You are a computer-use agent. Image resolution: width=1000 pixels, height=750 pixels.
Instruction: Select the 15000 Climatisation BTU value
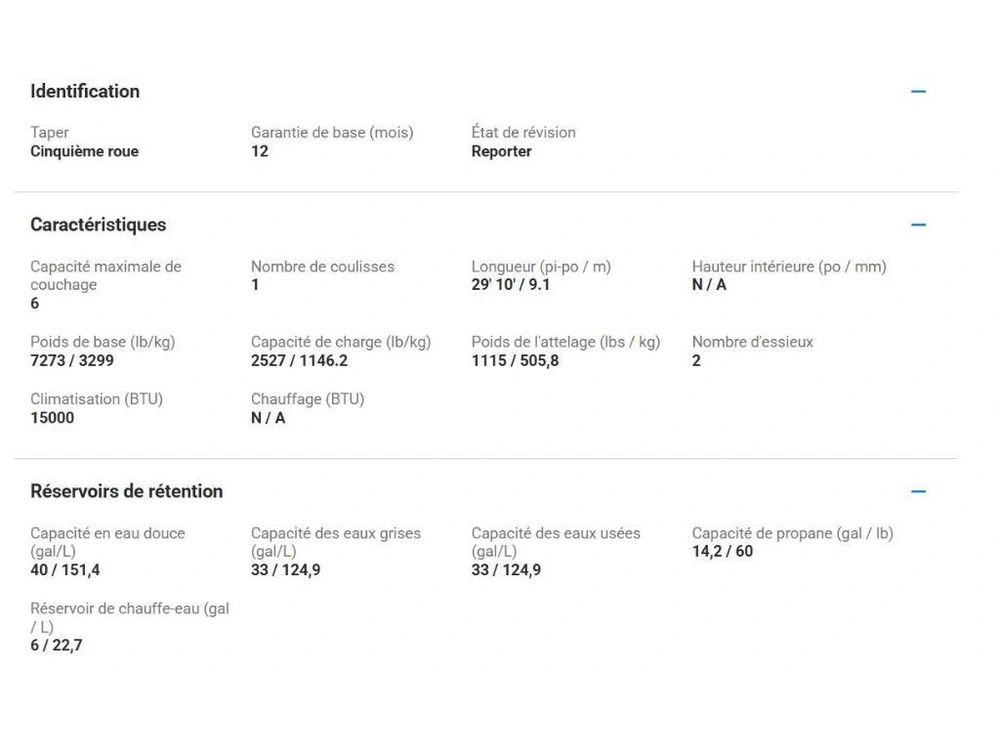point(52,417)
